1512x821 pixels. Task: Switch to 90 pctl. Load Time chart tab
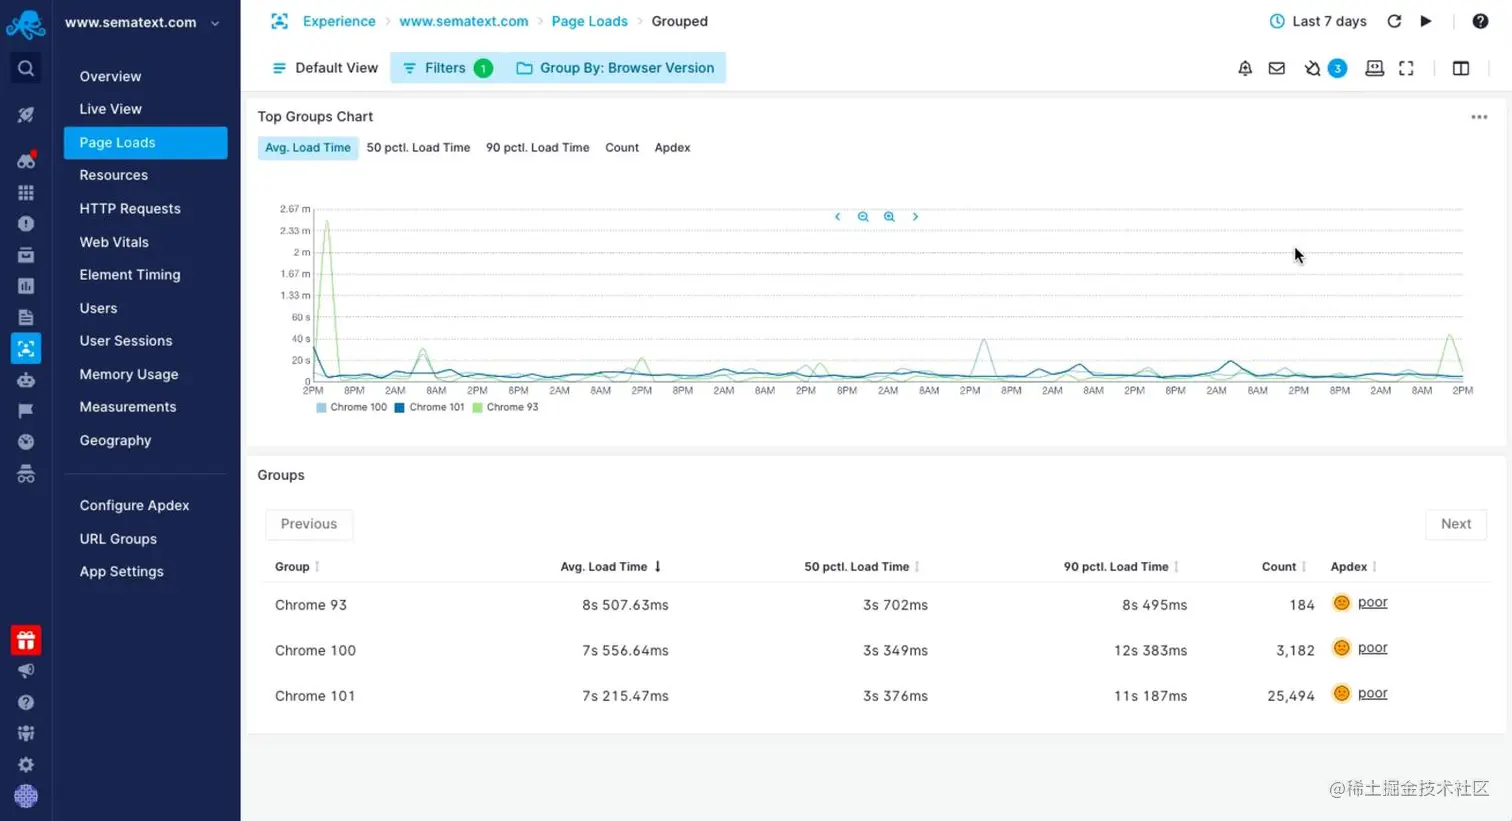click(538, 148)
